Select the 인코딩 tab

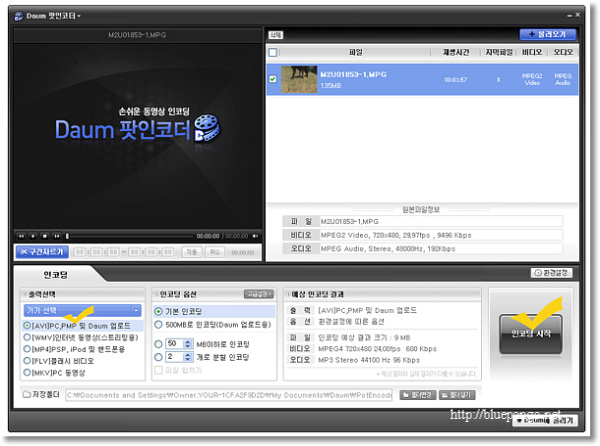coord(55,275)
